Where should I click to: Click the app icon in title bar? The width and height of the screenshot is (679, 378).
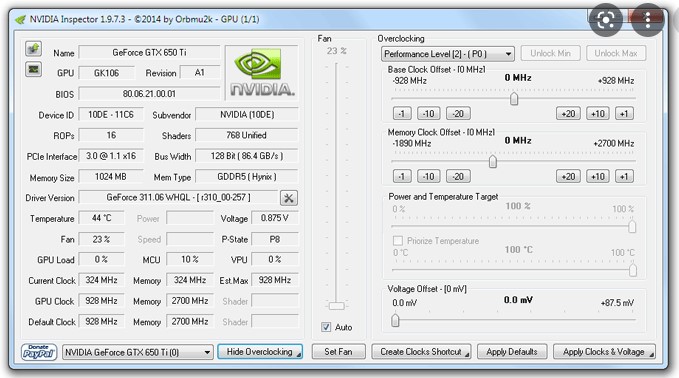(20, 19)
